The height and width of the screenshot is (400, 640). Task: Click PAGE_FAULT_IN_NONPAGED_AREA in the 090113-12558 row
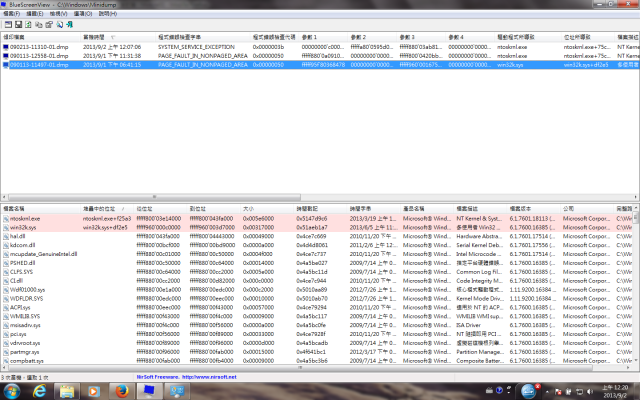click(203, 56)
